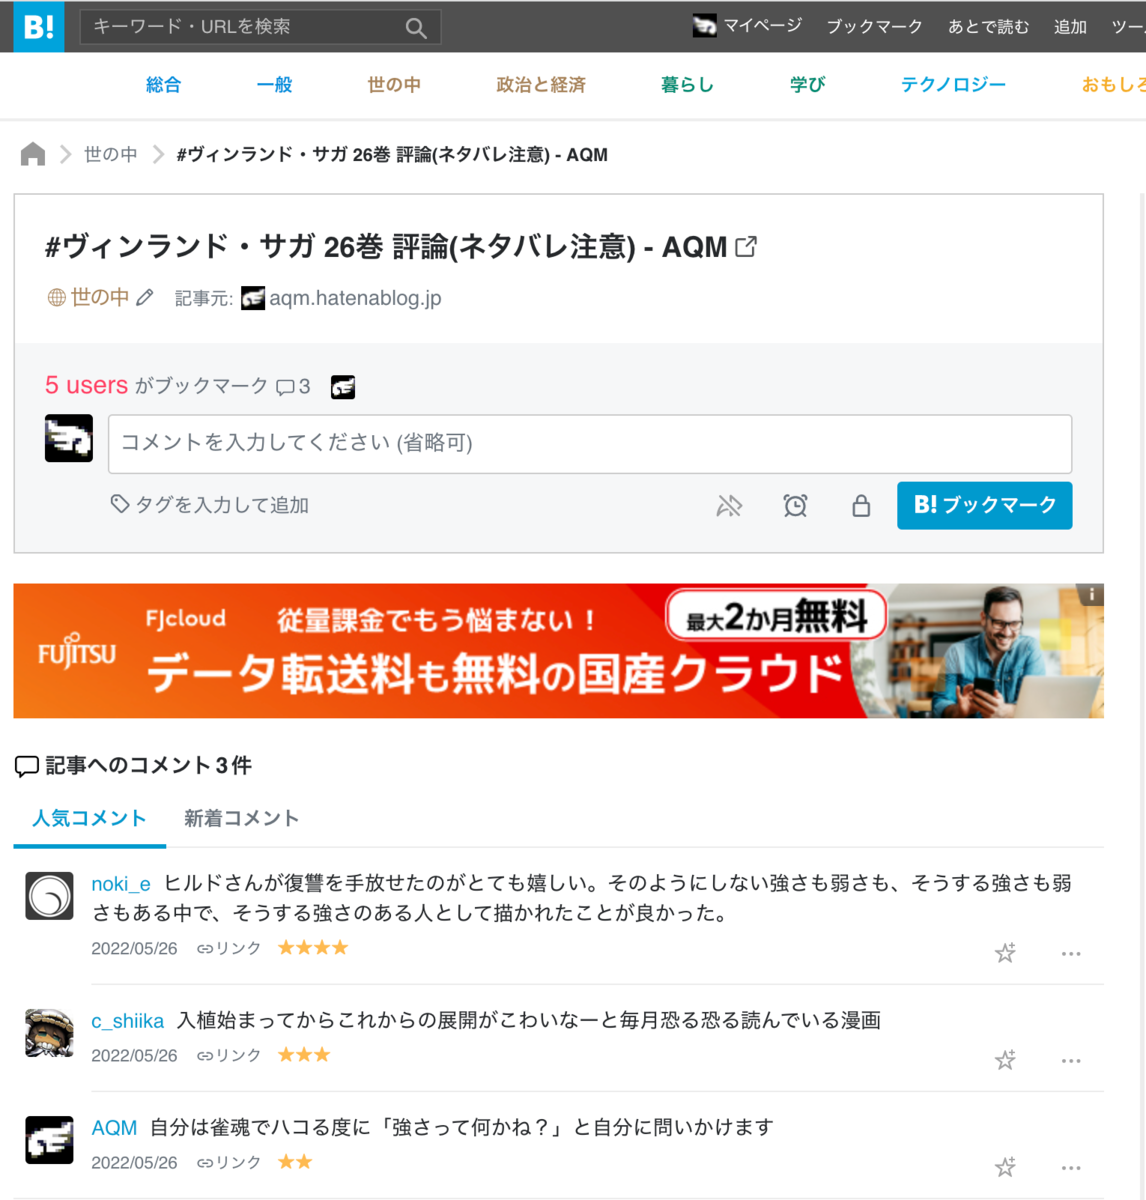The height and width of the screenshot is (1200, 1146).
Task: Click the Hatena B! logo
Action: [x=39, y=26]
